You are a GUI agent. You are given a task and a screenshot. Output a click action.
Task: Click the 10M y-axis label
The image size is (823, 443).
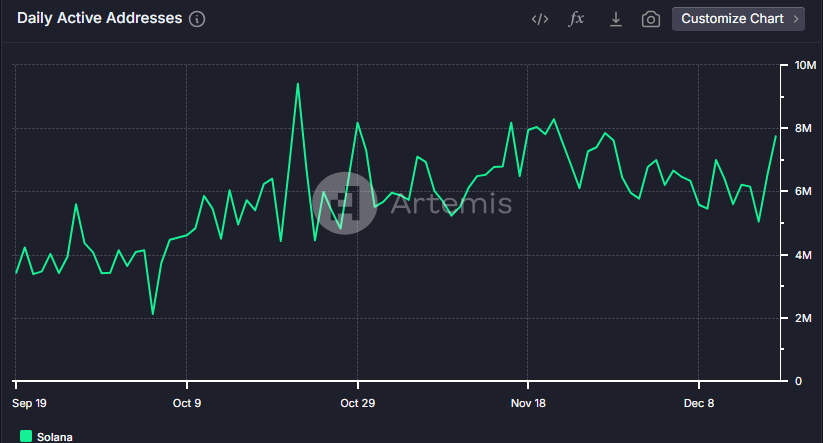(x=805, y=65)
